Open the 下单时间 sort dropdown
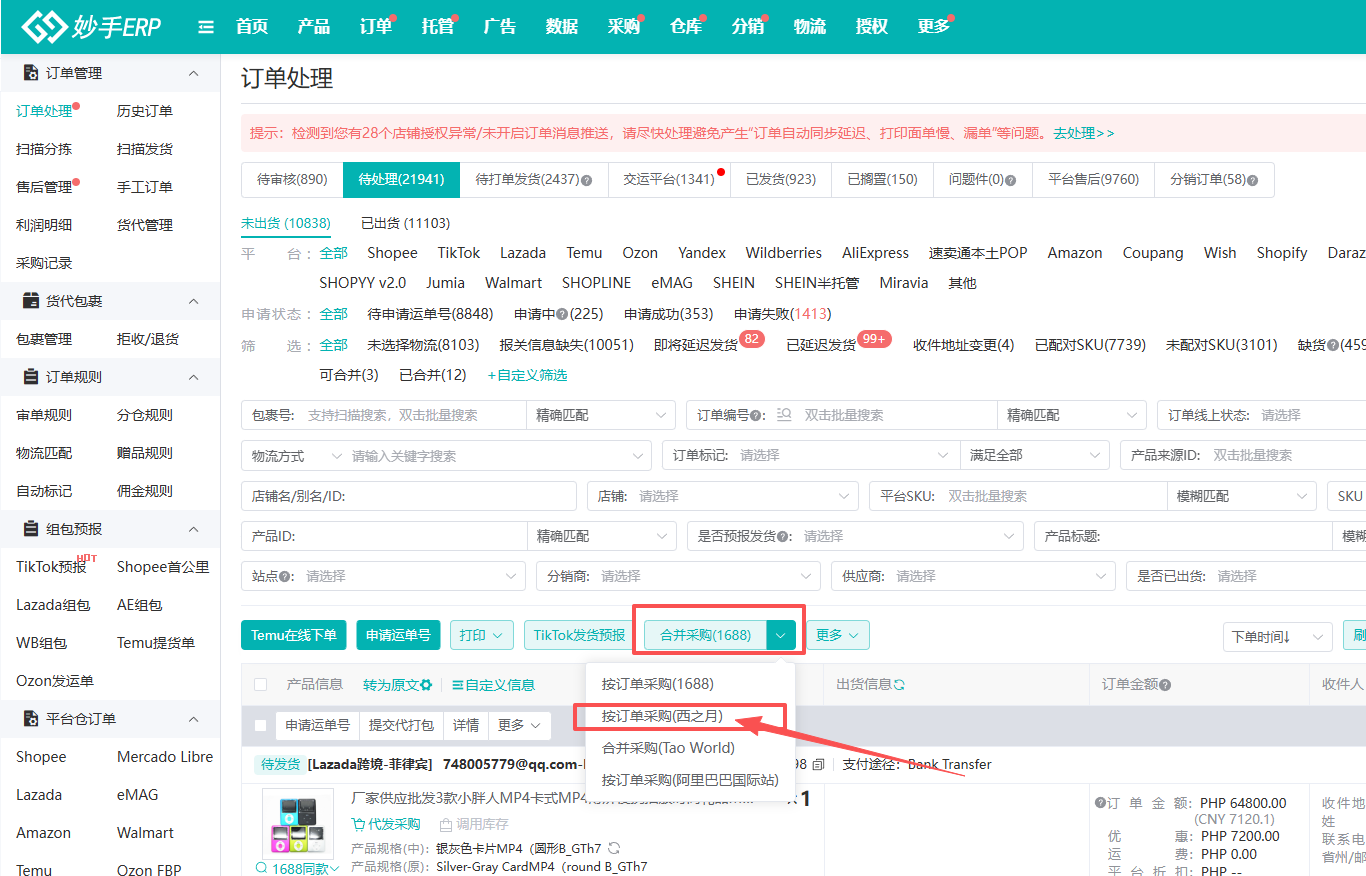This screenshot has height=876, width=1366. coord(1277,637)
